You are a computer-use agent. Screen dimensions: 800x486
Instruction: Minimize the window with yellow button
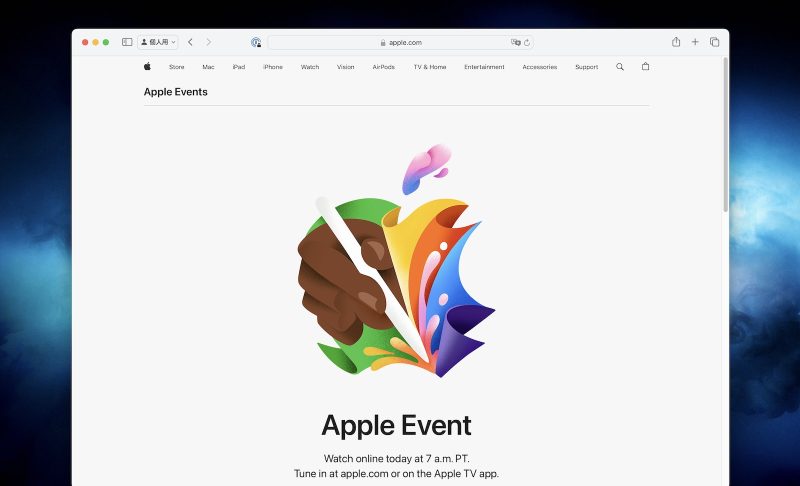click(x=95, y=42)
